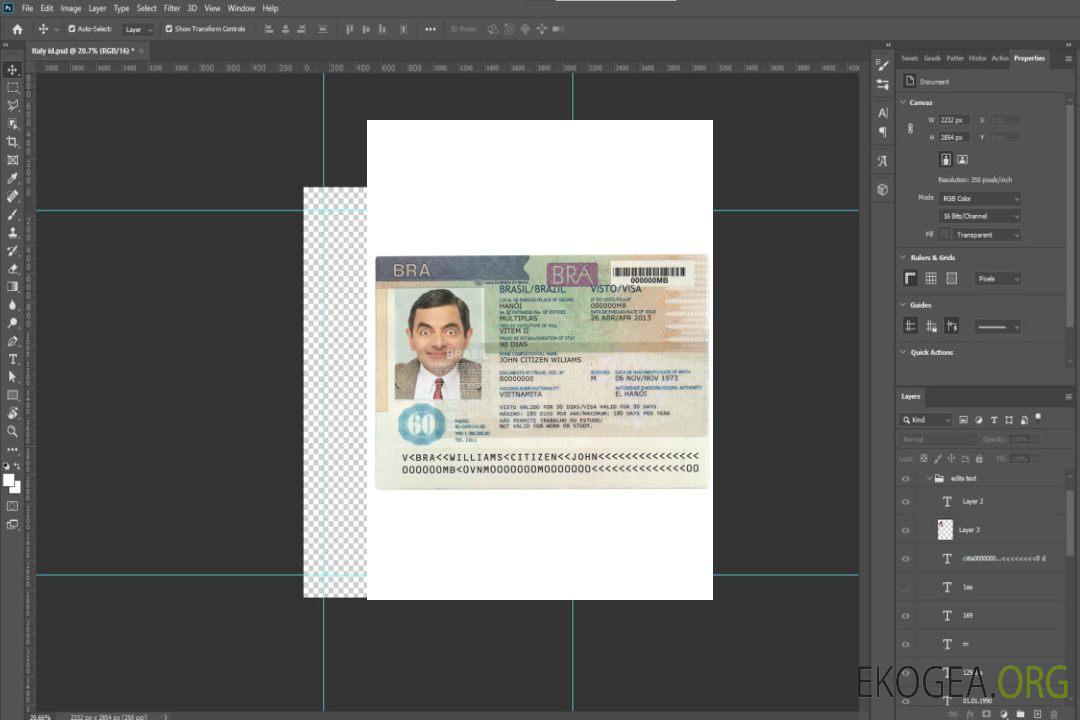Select the Brush tool
The height and width of the screenshot is (720, 1080).
click(x=12, y=214)
